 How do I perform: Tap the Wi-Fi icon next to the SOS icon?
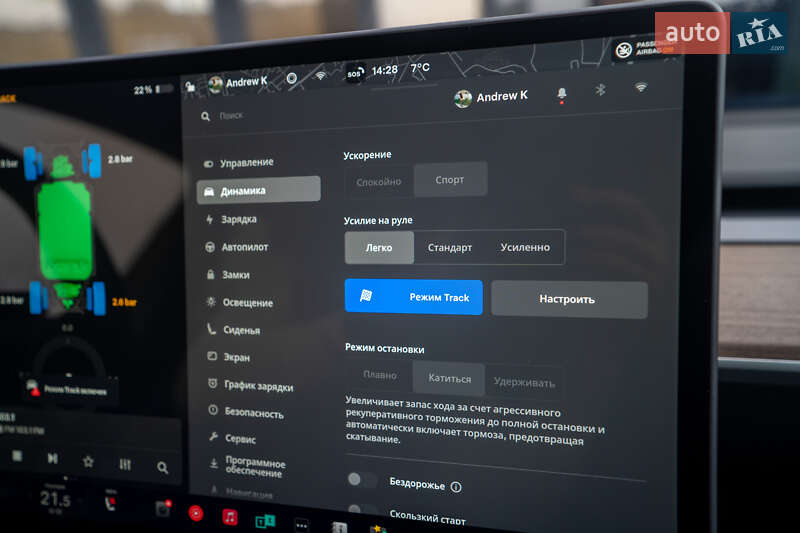pos(320,75)
